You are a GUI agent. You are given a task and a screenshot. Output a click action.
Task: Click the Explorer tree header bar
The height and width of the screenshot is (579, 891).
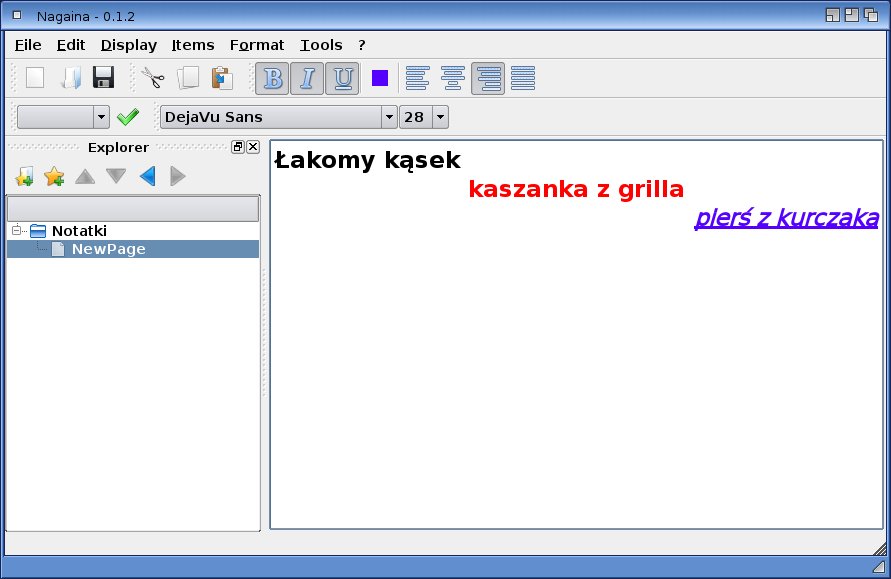[133, 208]
